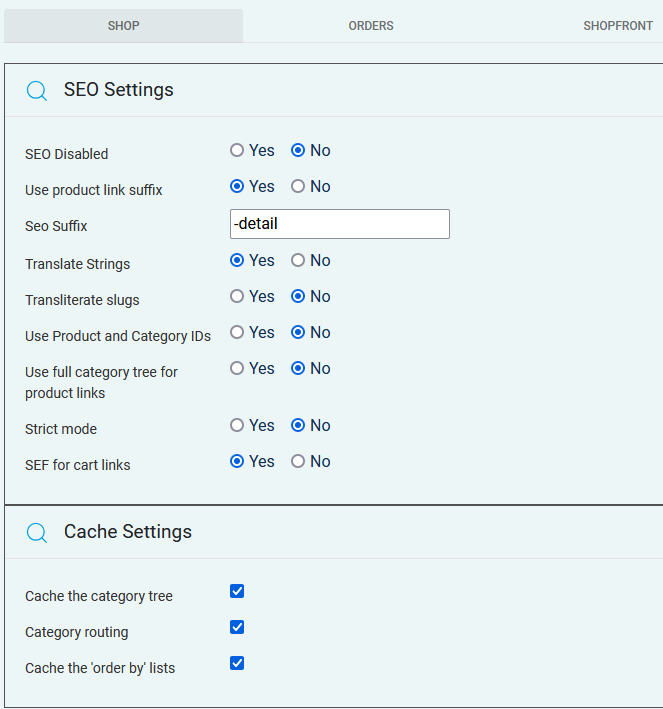
Task: Choose Yes for Use Product and Category IDs
Action: 237,333
